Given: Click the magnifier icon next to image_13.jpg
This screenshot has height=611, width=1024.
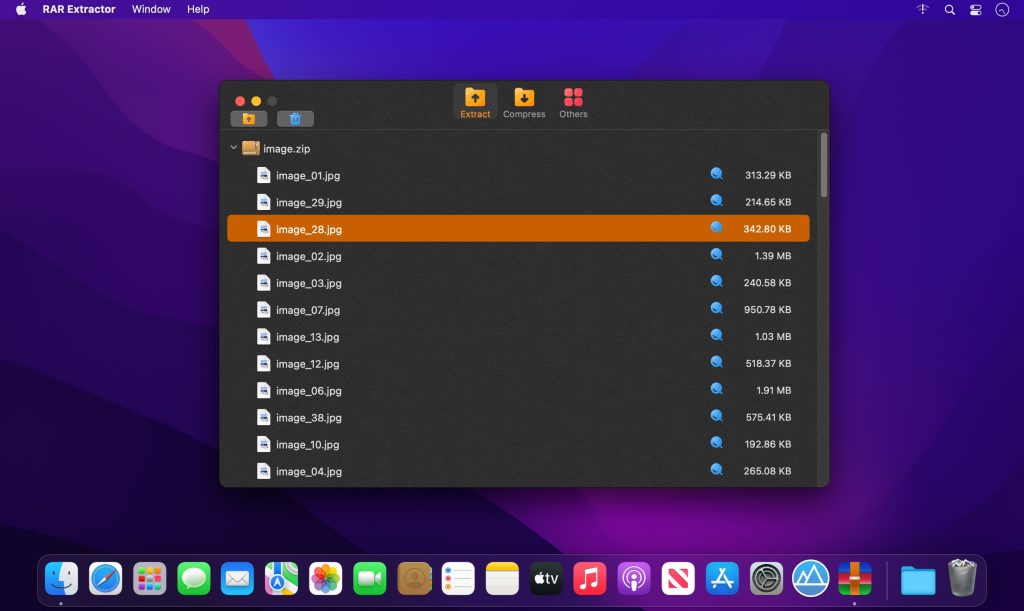Looking at the screenshot, I should (716, 336).
